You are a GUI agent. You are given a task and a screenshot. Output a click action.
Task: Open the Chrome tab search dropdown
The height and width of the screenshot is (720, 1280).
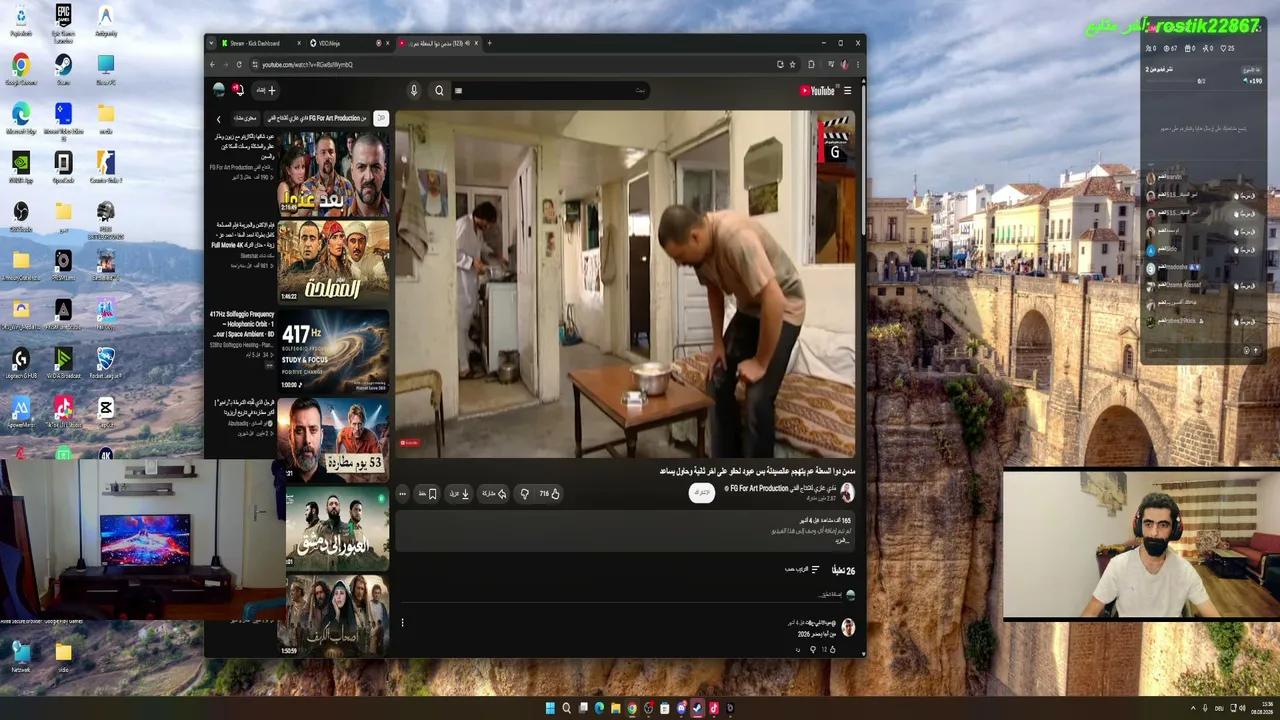[211, 43]
